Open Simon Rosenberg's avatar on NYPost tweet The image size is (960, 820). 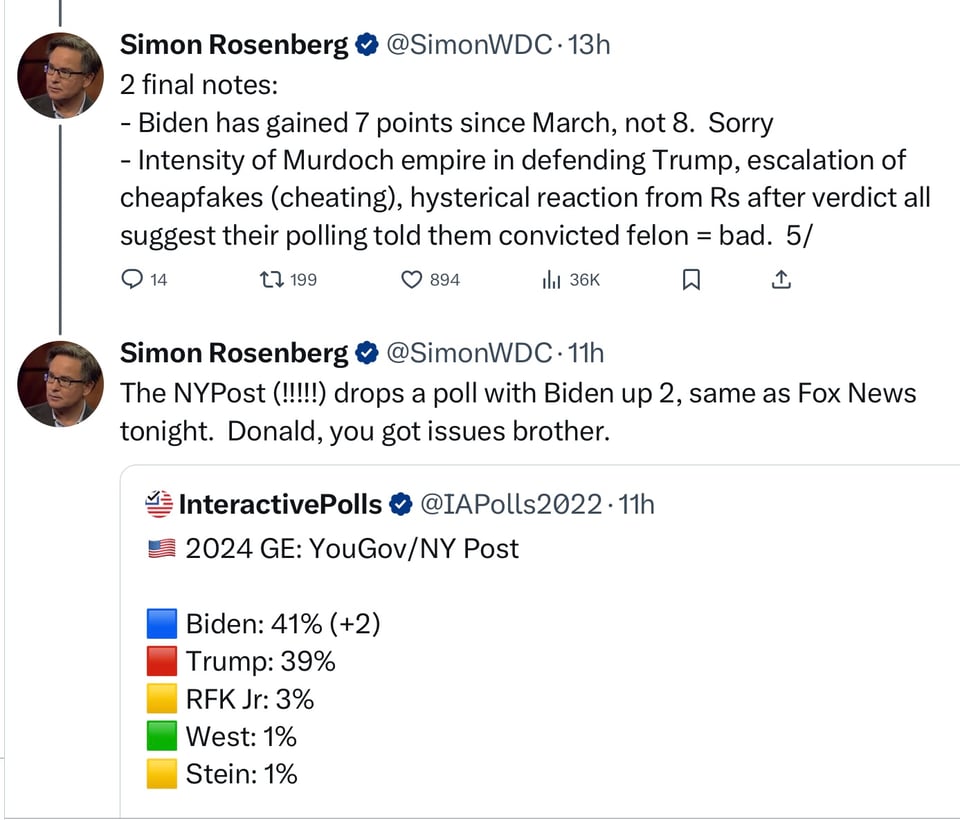point(61,383)
